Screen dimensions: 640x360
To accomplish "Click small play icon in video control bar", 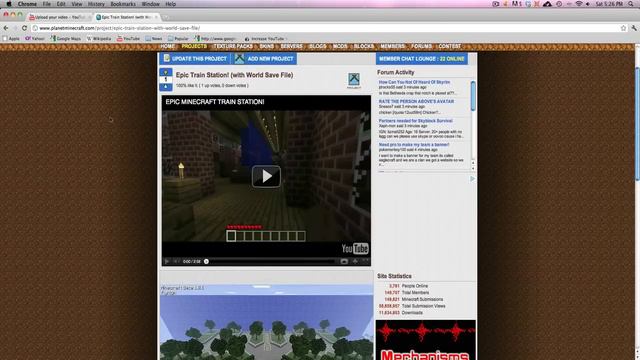I will pyautogui.click(x=167, y=261).
